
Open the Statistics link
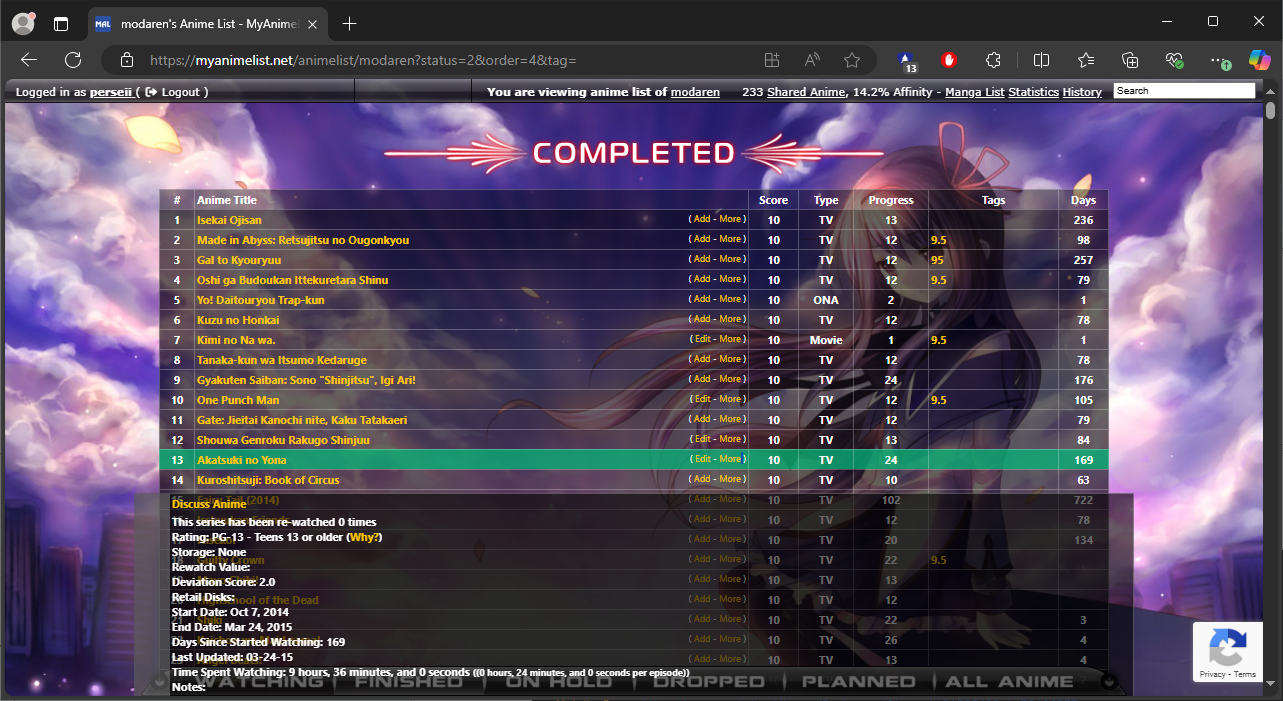click(x=1033, y=92)
